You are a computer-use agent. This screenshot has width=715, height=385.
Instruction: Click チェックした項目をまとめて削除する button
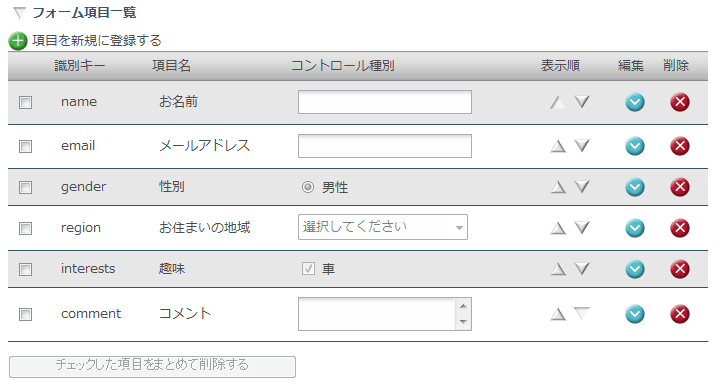tap(152, 367)
